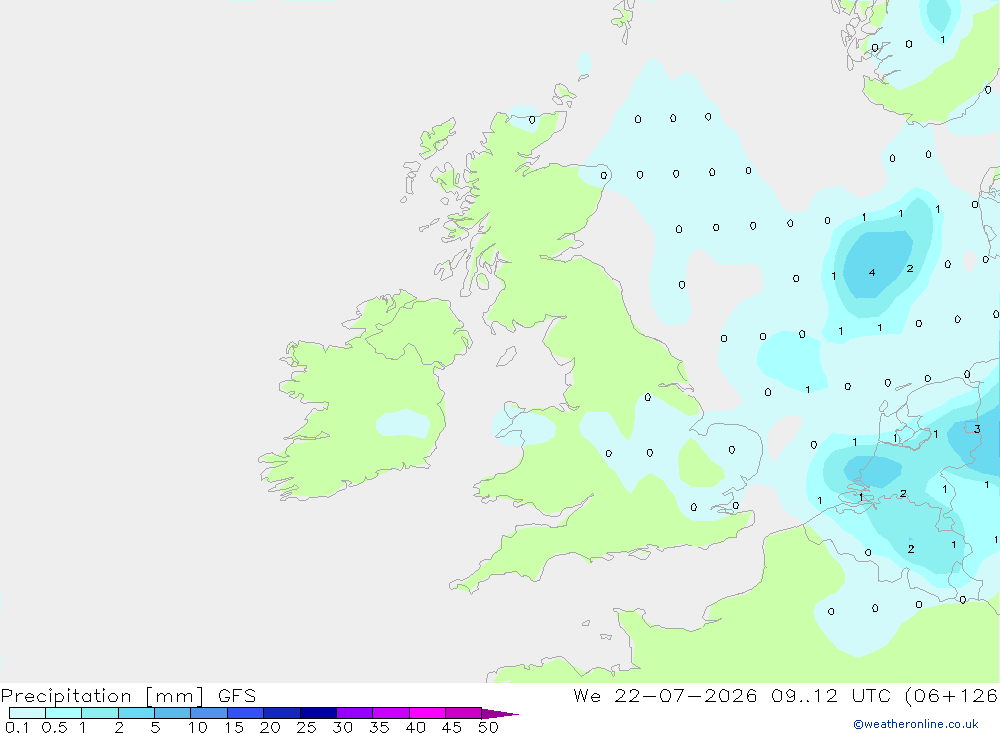Select the "30" legend scale label
The height and width of the screenshot is (733, 1000).
pyautogui.click(x=342, y=727)
